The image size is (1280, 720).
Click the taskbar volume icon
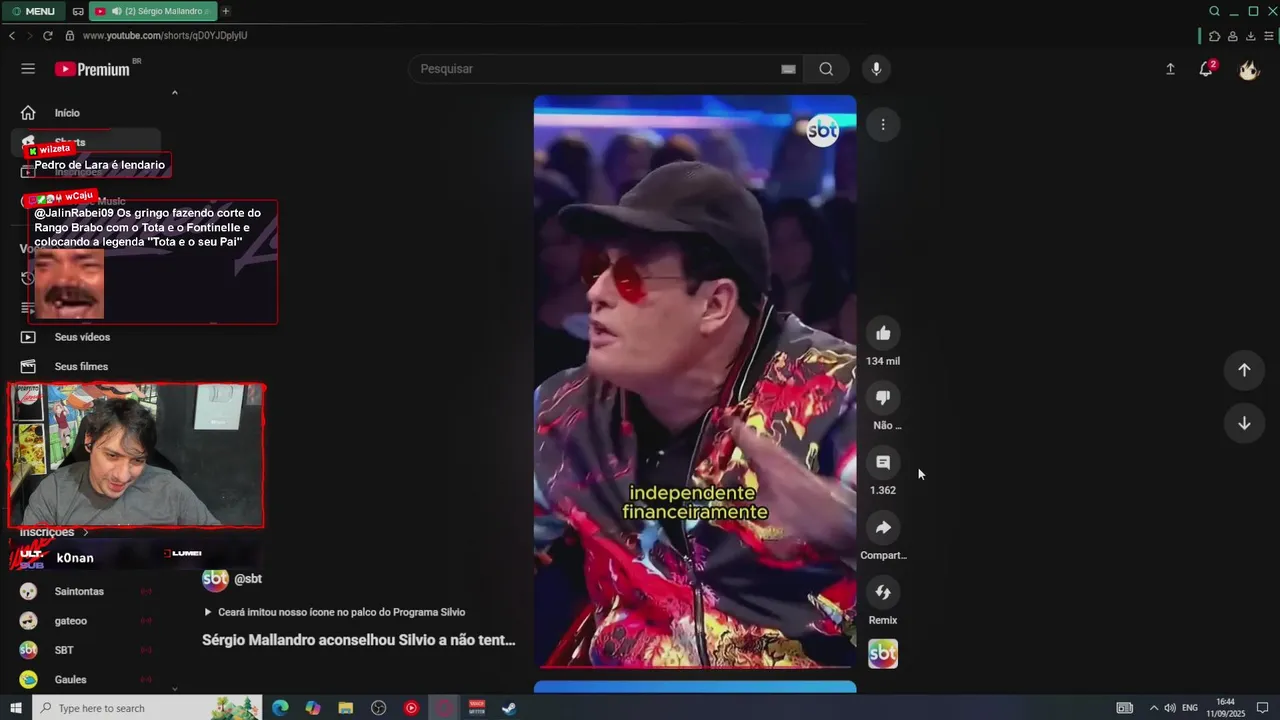[x=1170, y=708]
